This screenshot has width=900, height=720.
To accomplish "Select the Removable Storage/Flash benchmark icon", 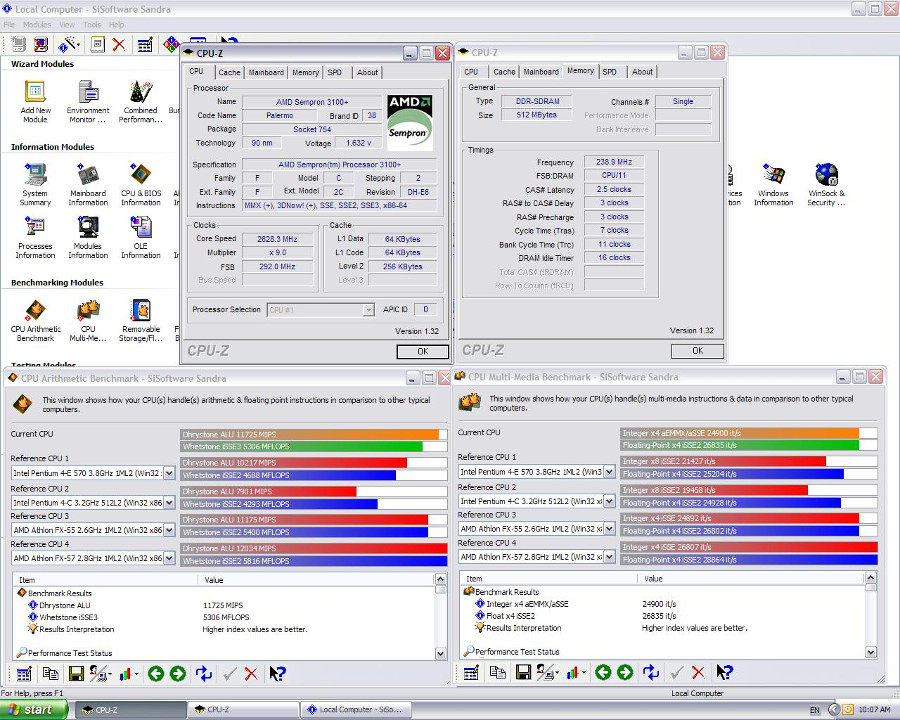I will click(141, 321).
